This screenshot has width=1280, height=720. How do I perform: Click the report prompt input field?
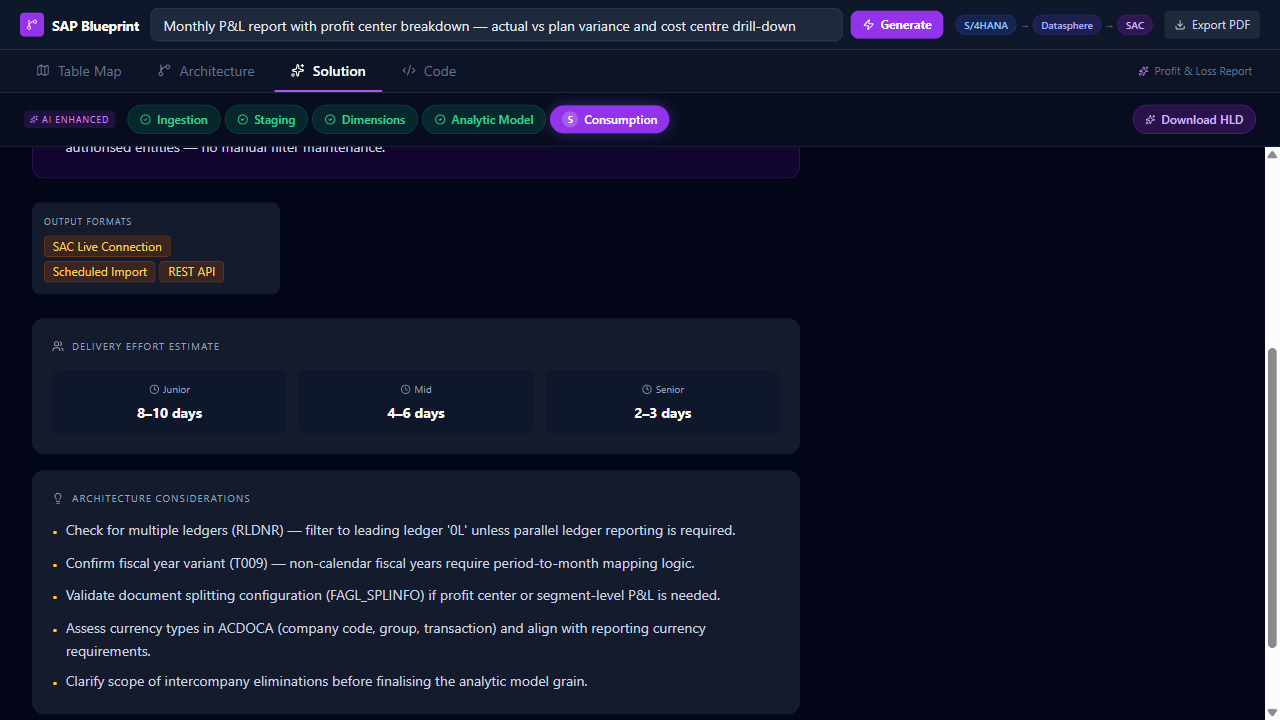[496, 26]
